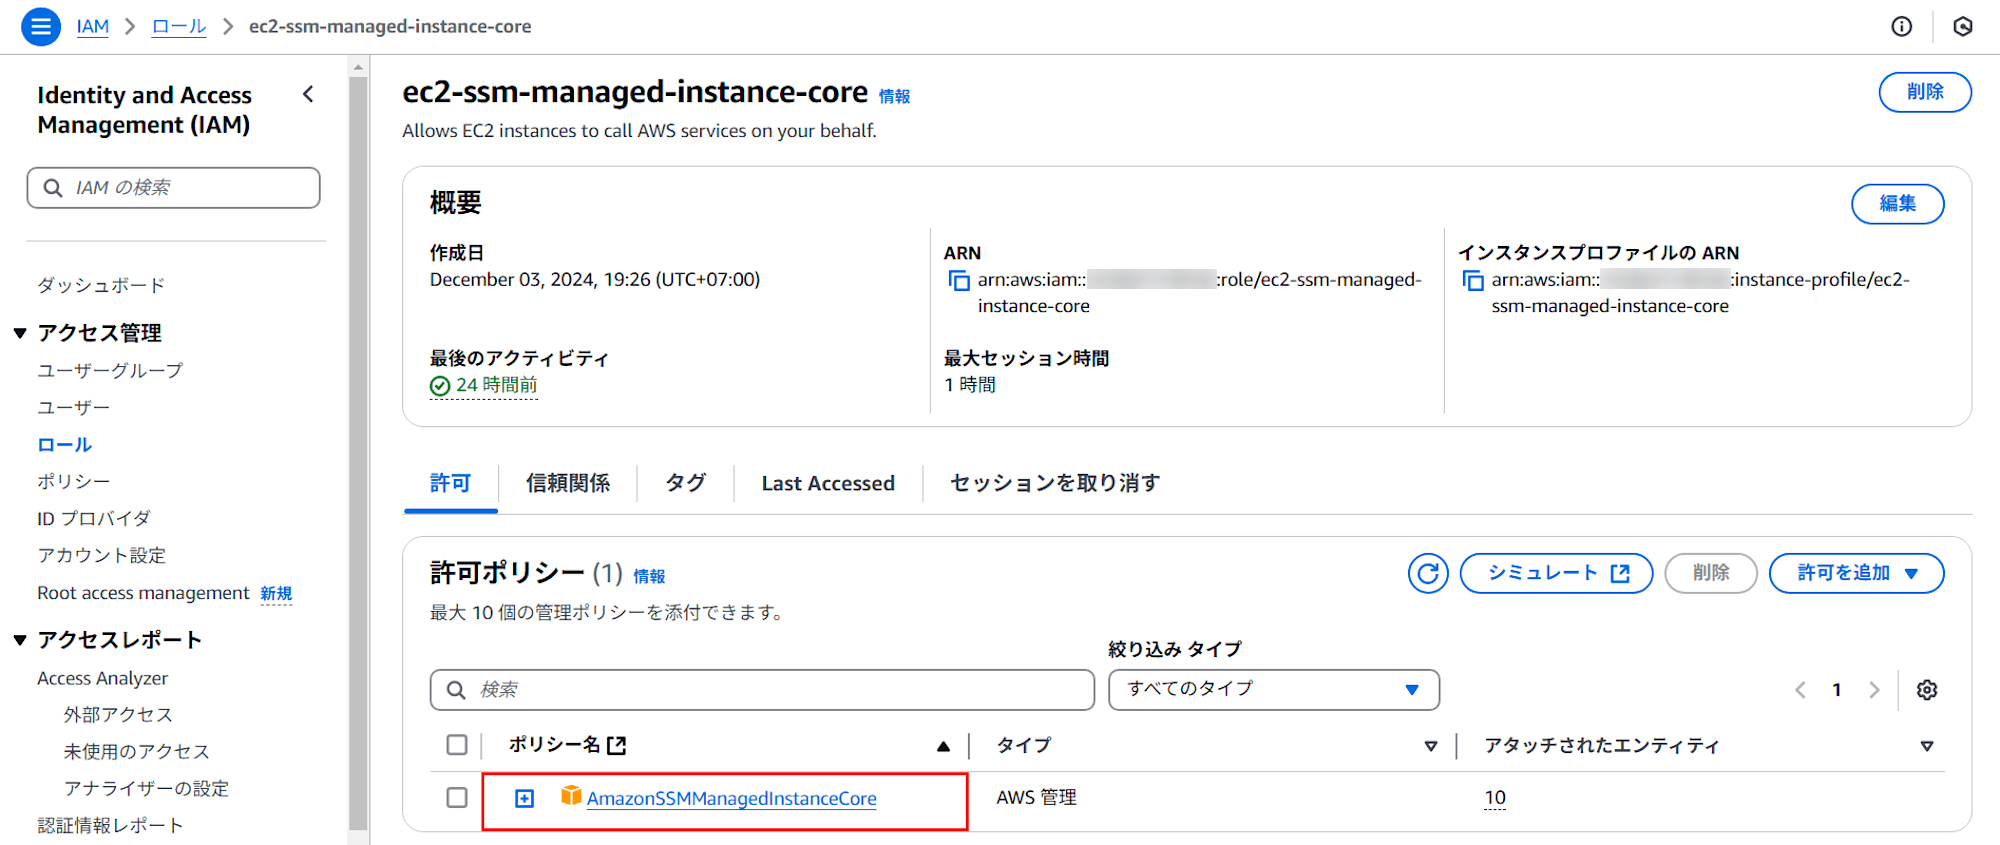The image size is (2000, 845).
Task: Click the シミュレート button
Action: (1556, 573)
